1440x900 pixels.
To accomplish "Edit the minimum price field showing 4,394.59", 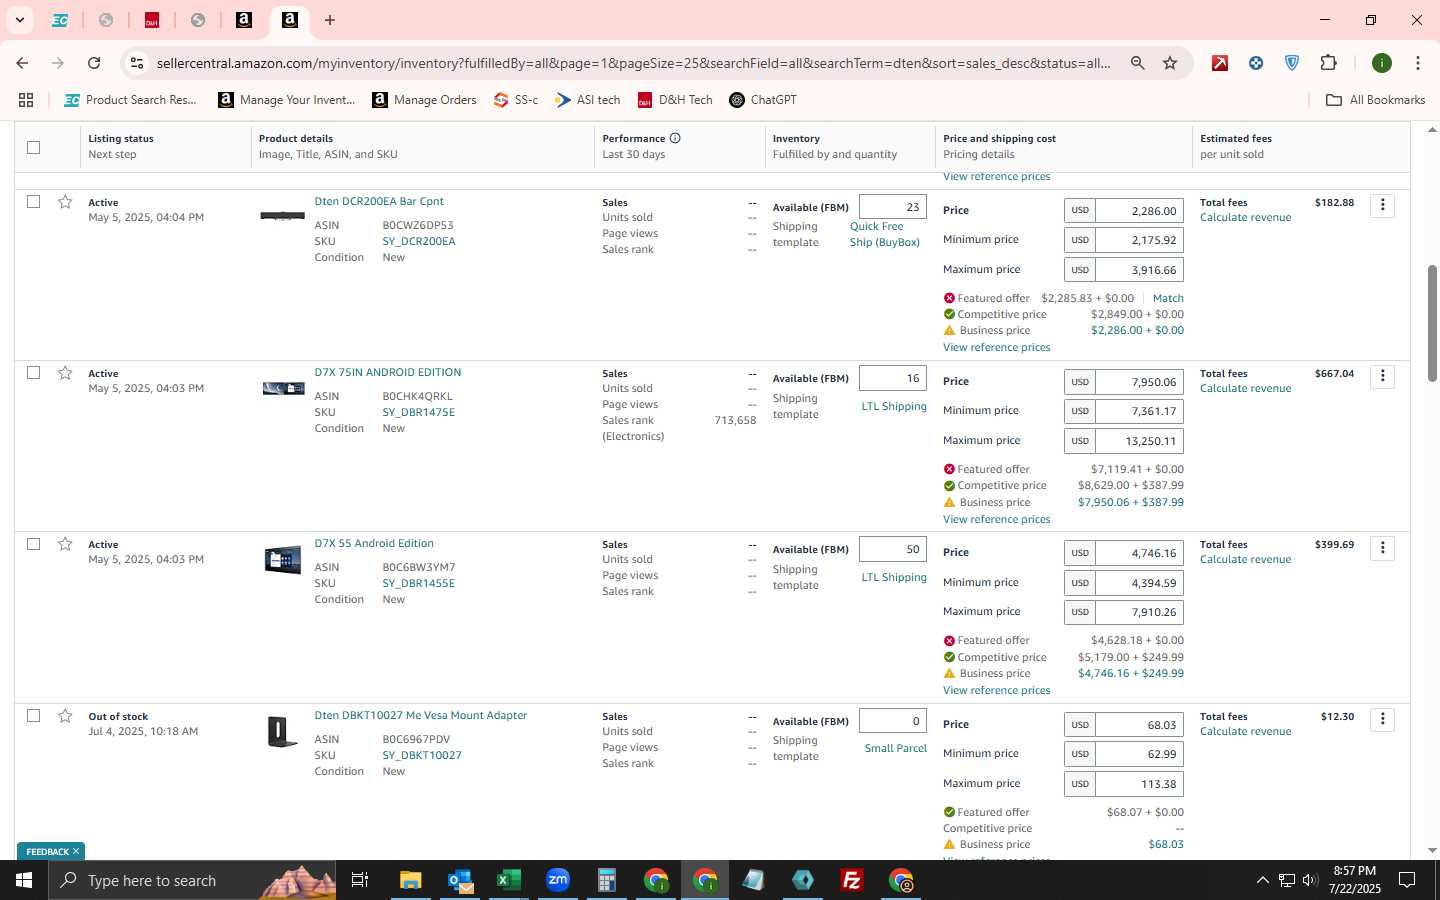I will coord(1140,582).
